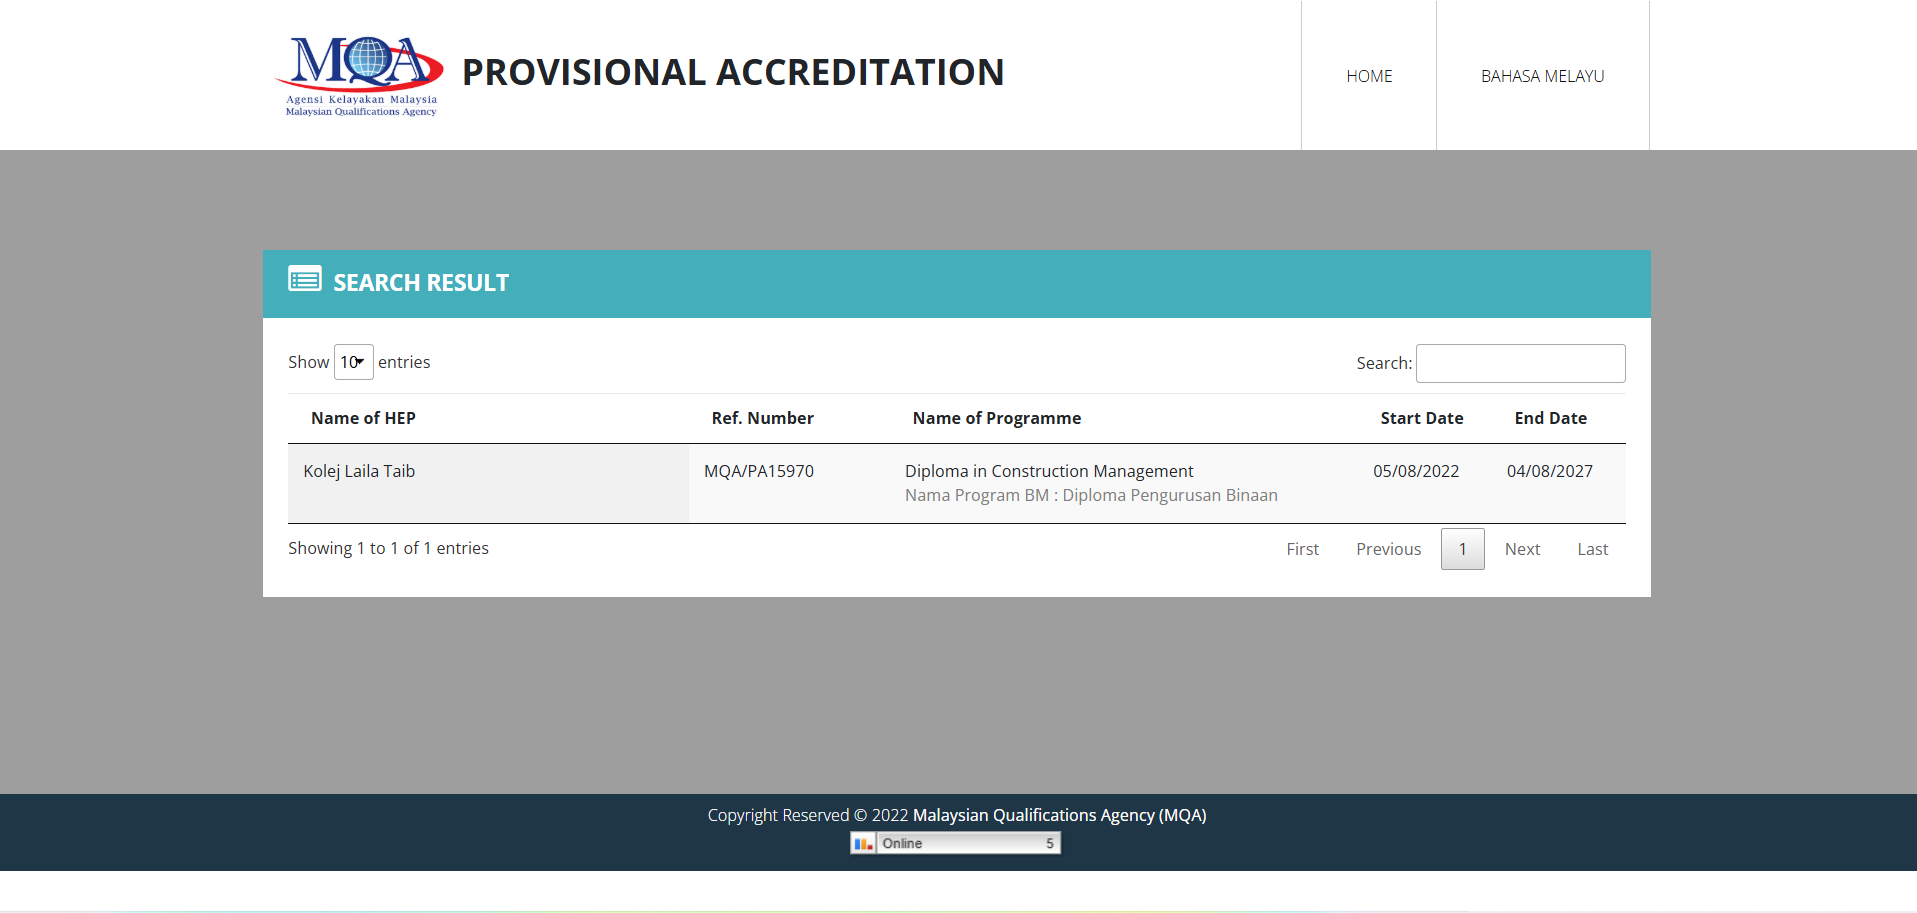Image resolution: width=1917 pixels, height=913 pixels.
Task: Open the HOME menu item
Action: click(x=1368, y=75)
